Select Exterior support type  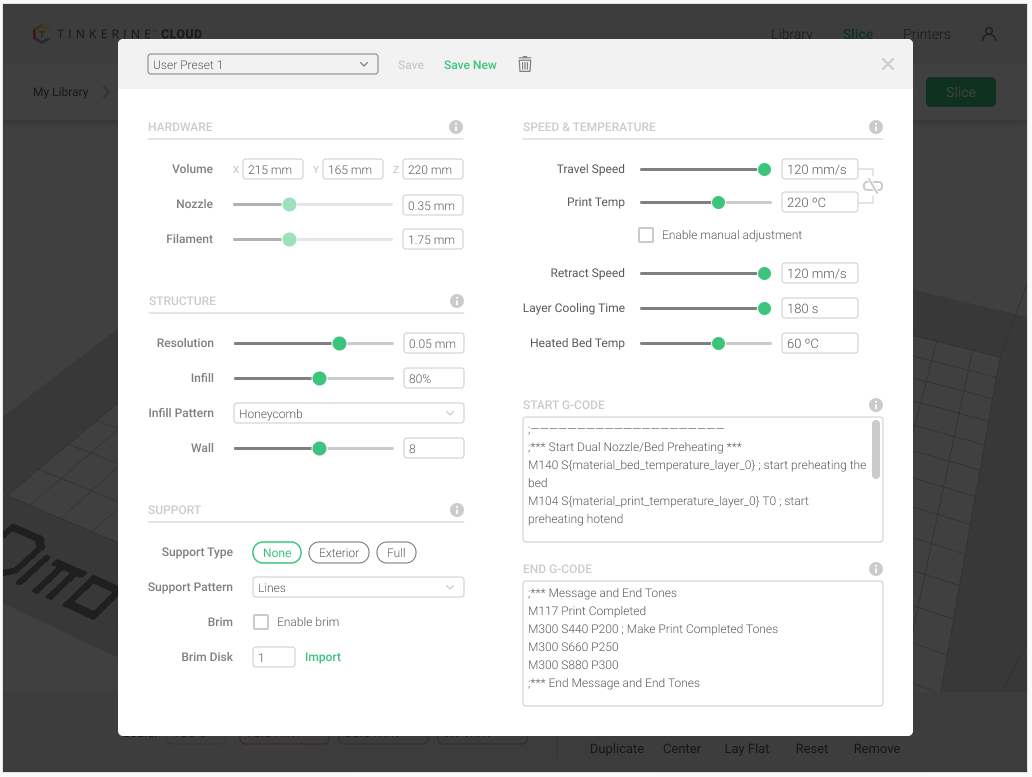tap(339, 553)
